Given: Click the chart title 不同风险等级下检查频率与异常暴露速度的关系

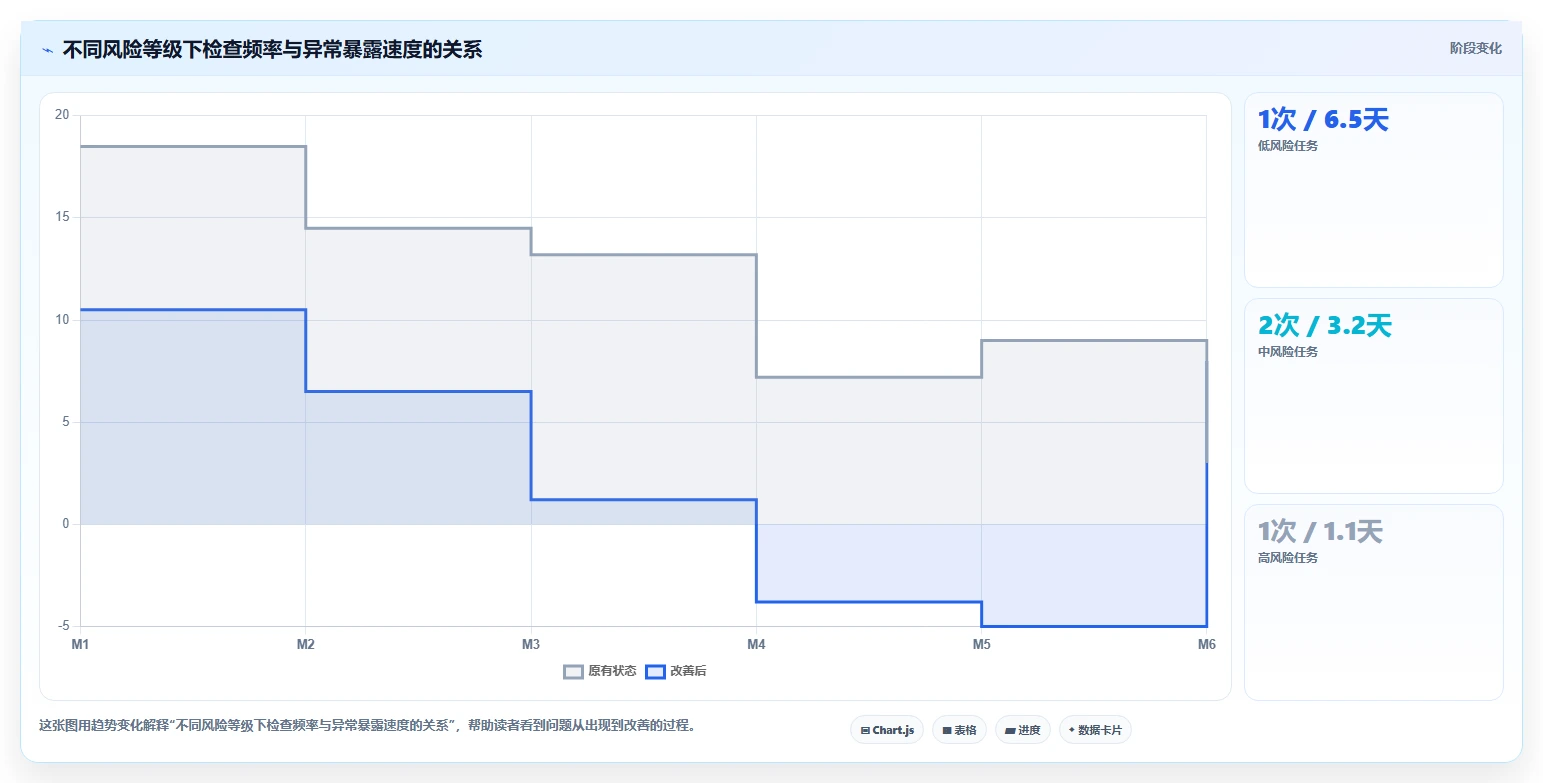Looking at the screenshot, I should [272, 50].
